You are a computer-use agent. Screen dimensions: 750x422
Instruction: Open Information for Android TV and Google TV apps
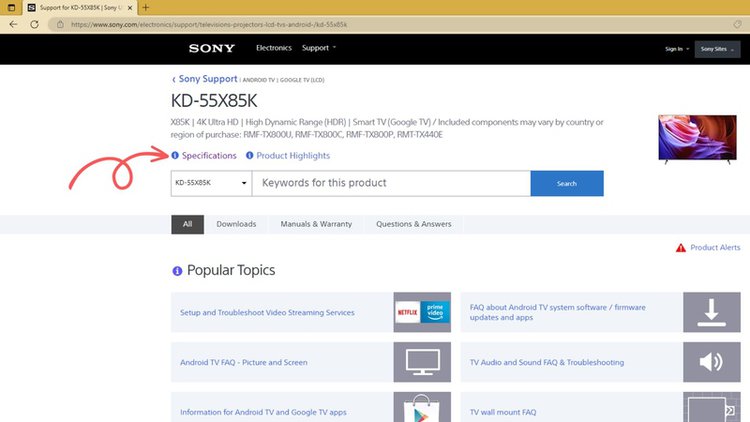click(x=264, y=412)
